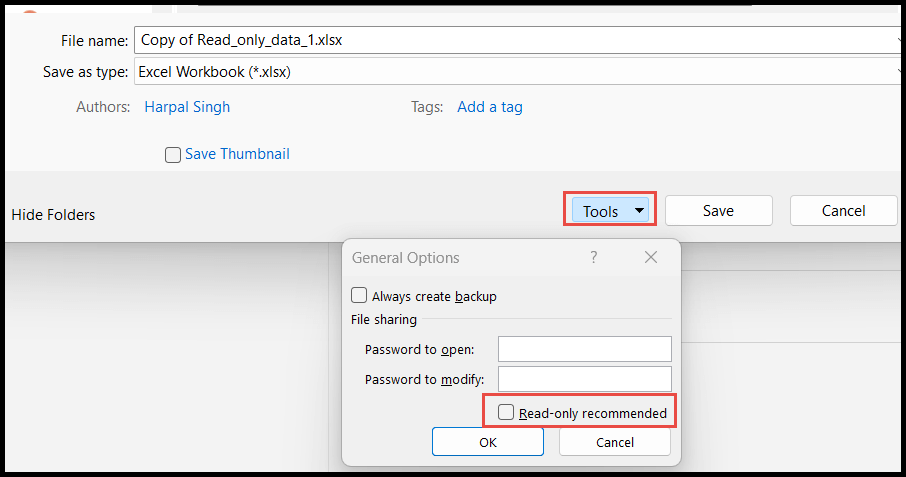
Task: Cancel the Save As dialog
Action: 843,211
